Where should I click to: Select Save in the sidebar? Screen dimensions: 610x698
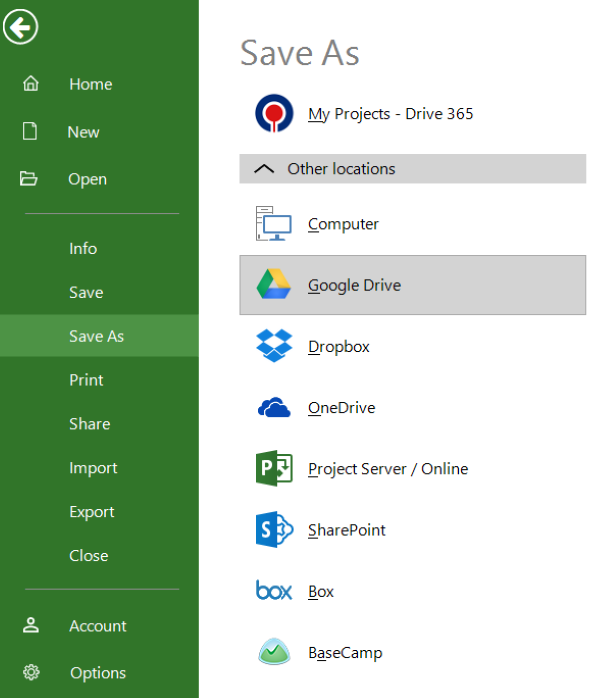(x=86, y=292)
